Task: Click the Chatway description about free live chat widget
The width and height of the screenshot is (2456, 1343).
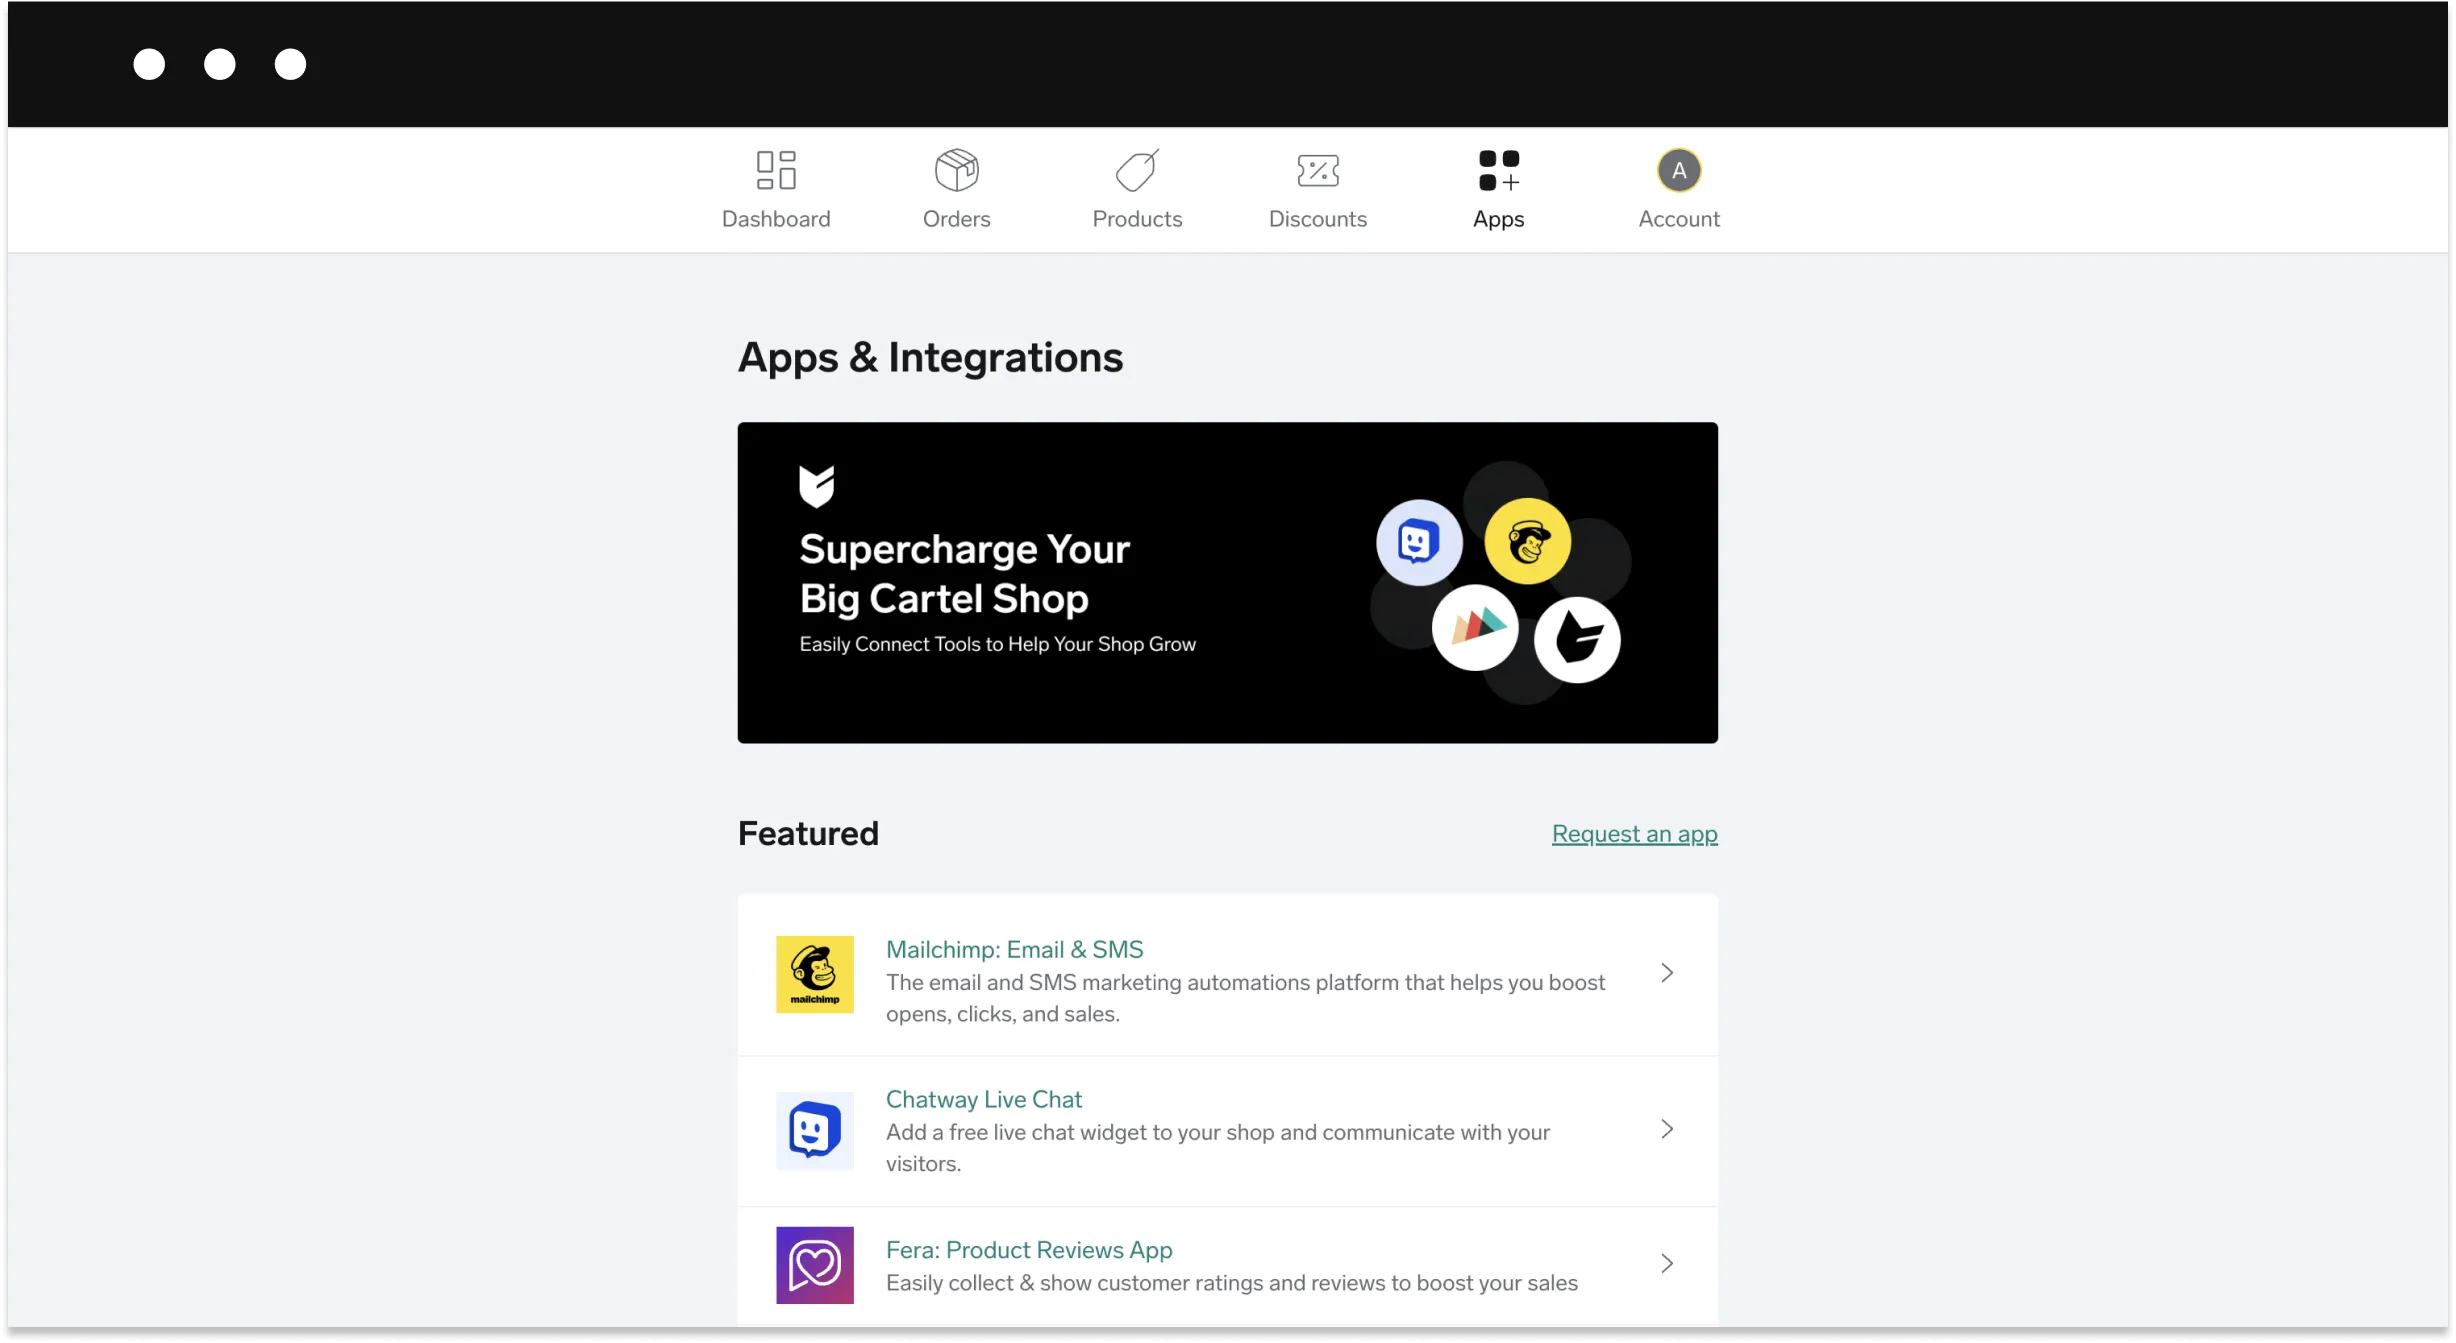Action: 1218,1148
